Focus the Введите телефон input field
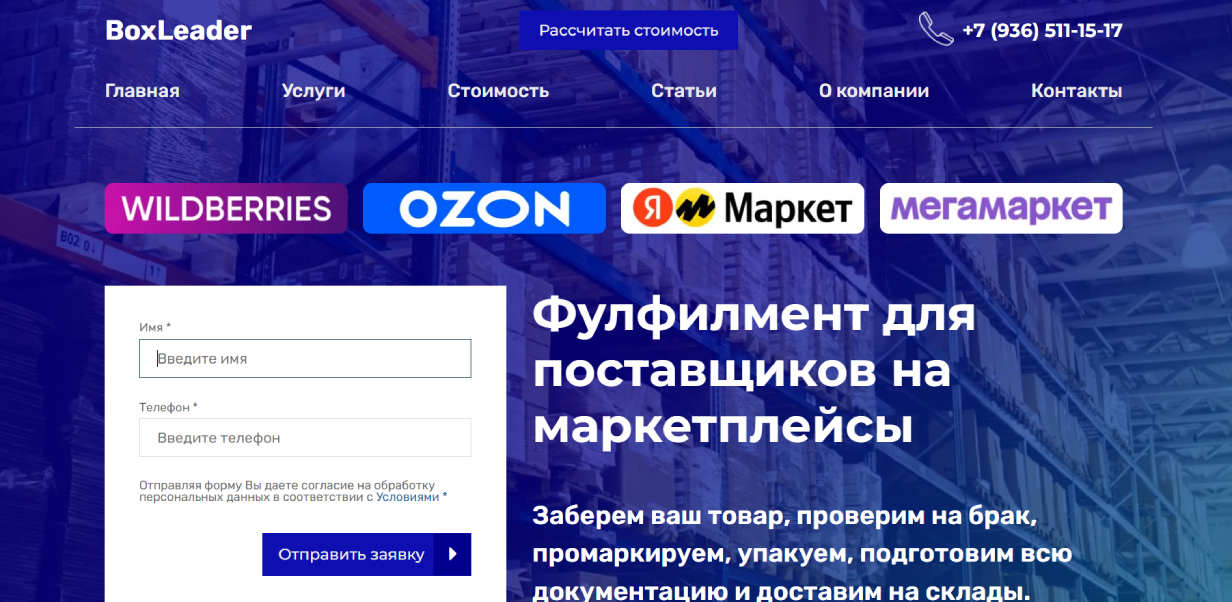 coord(305,438)
